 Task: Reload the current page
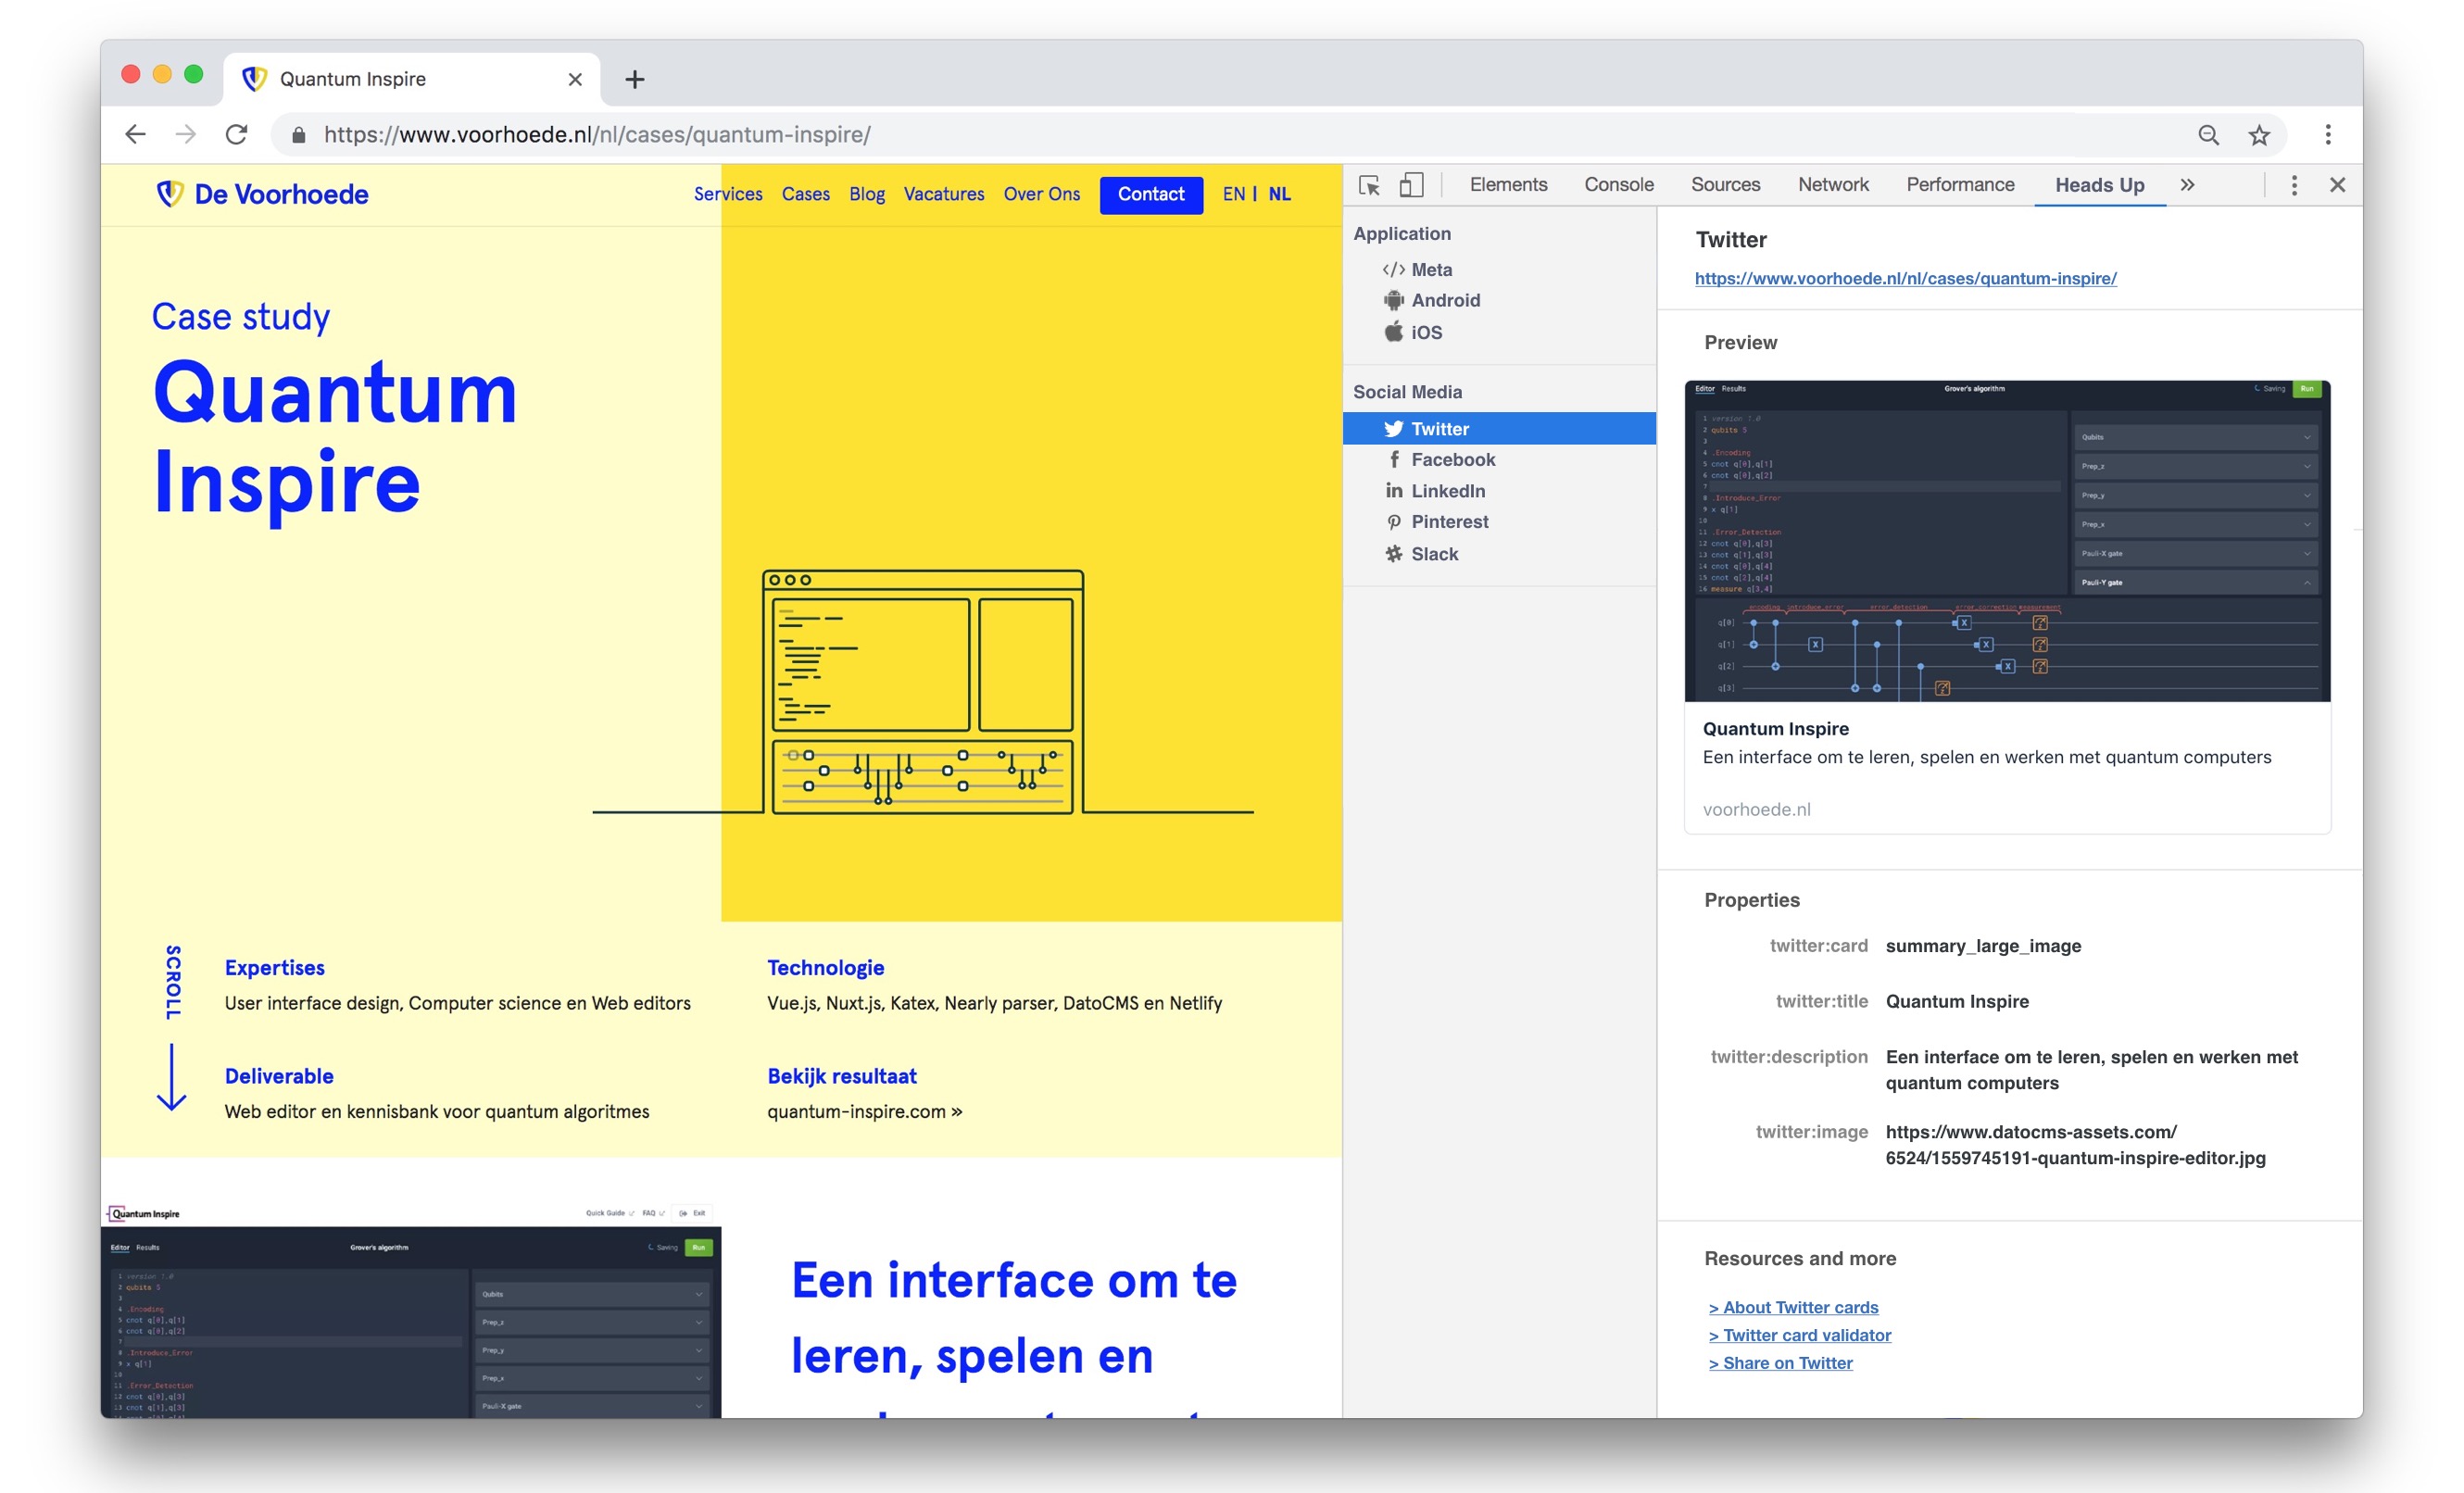[237, 134]
